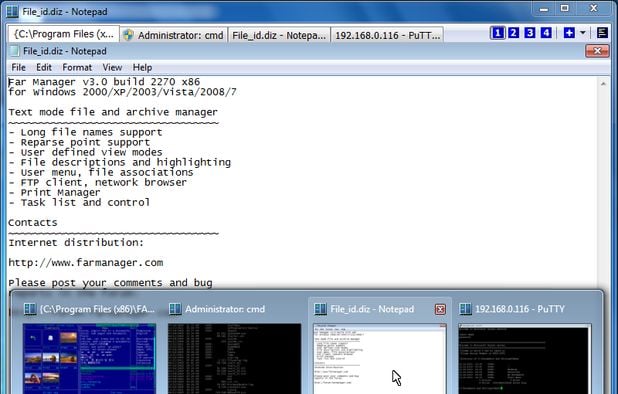The width and height of the screenshot is (618, 394).
Task: Switch to desktop number 2 button
Action: pos(514,33)
